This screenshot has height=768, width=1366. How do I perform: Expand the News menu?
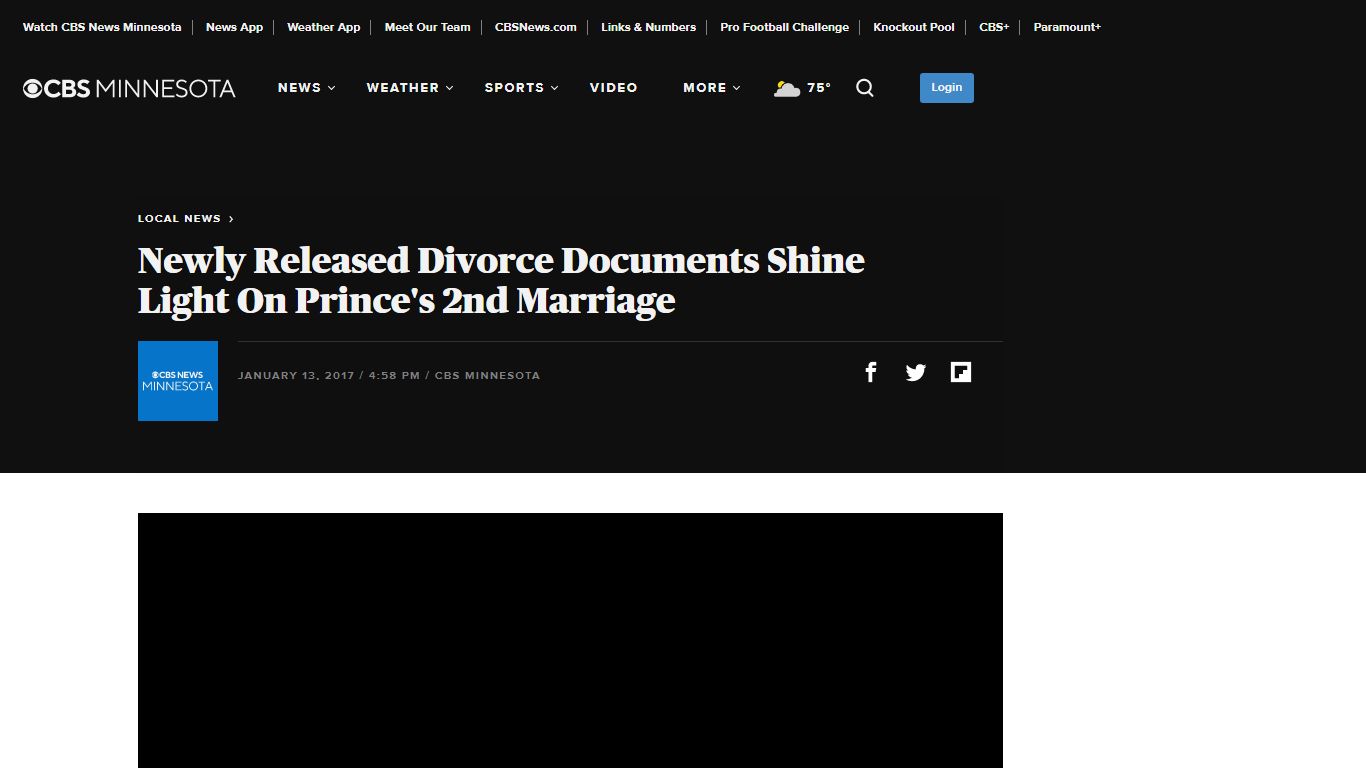307,88
